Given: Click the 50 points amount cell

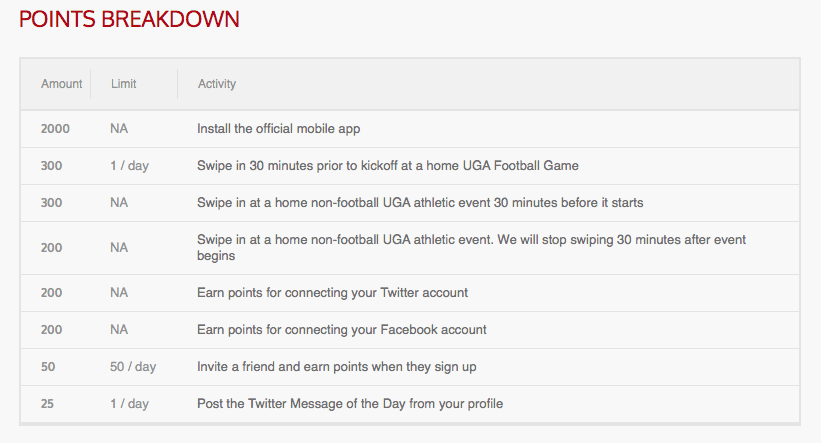Looking at the screenshot, I should 48,367.
